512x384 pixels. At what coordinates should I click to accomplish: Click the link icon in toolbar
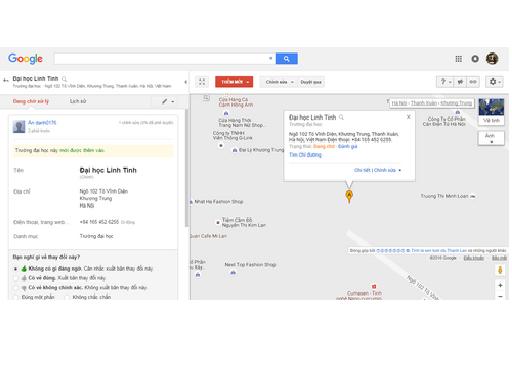[x=473, y=82]
